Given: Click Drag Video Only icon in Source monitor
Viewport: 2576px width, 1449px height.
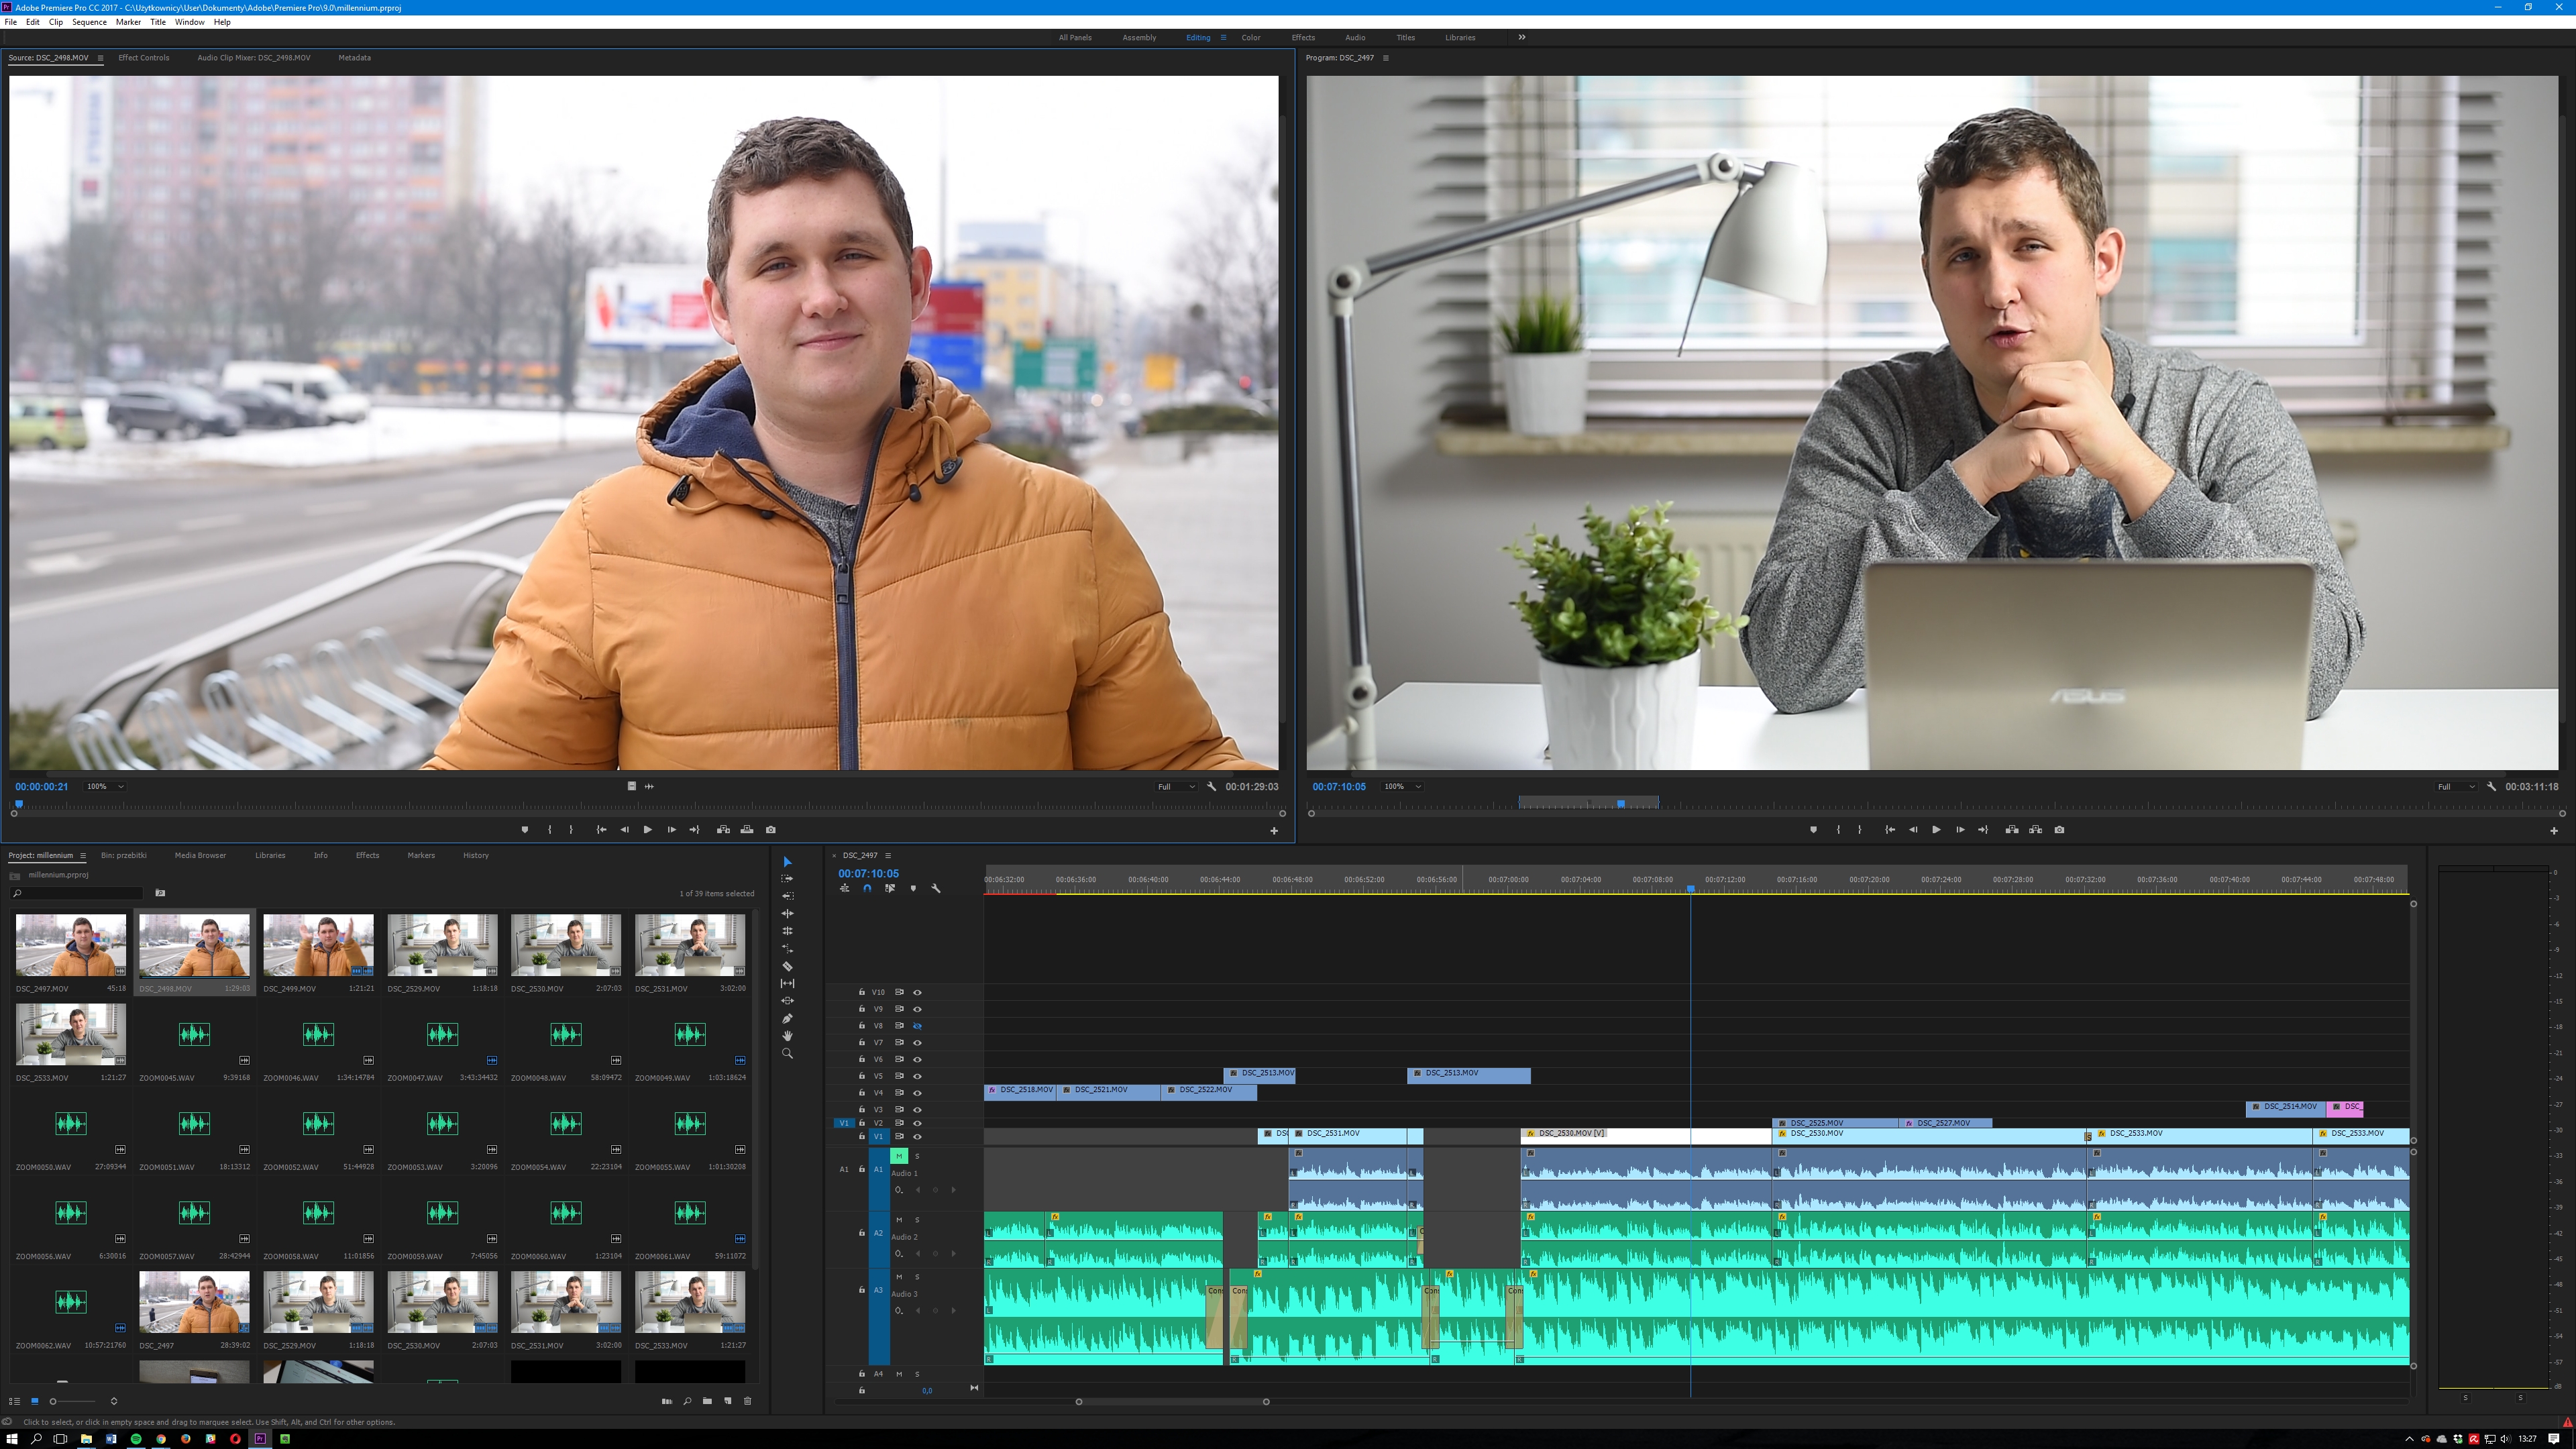Looking at the screenshot, I should pos(631,786).
